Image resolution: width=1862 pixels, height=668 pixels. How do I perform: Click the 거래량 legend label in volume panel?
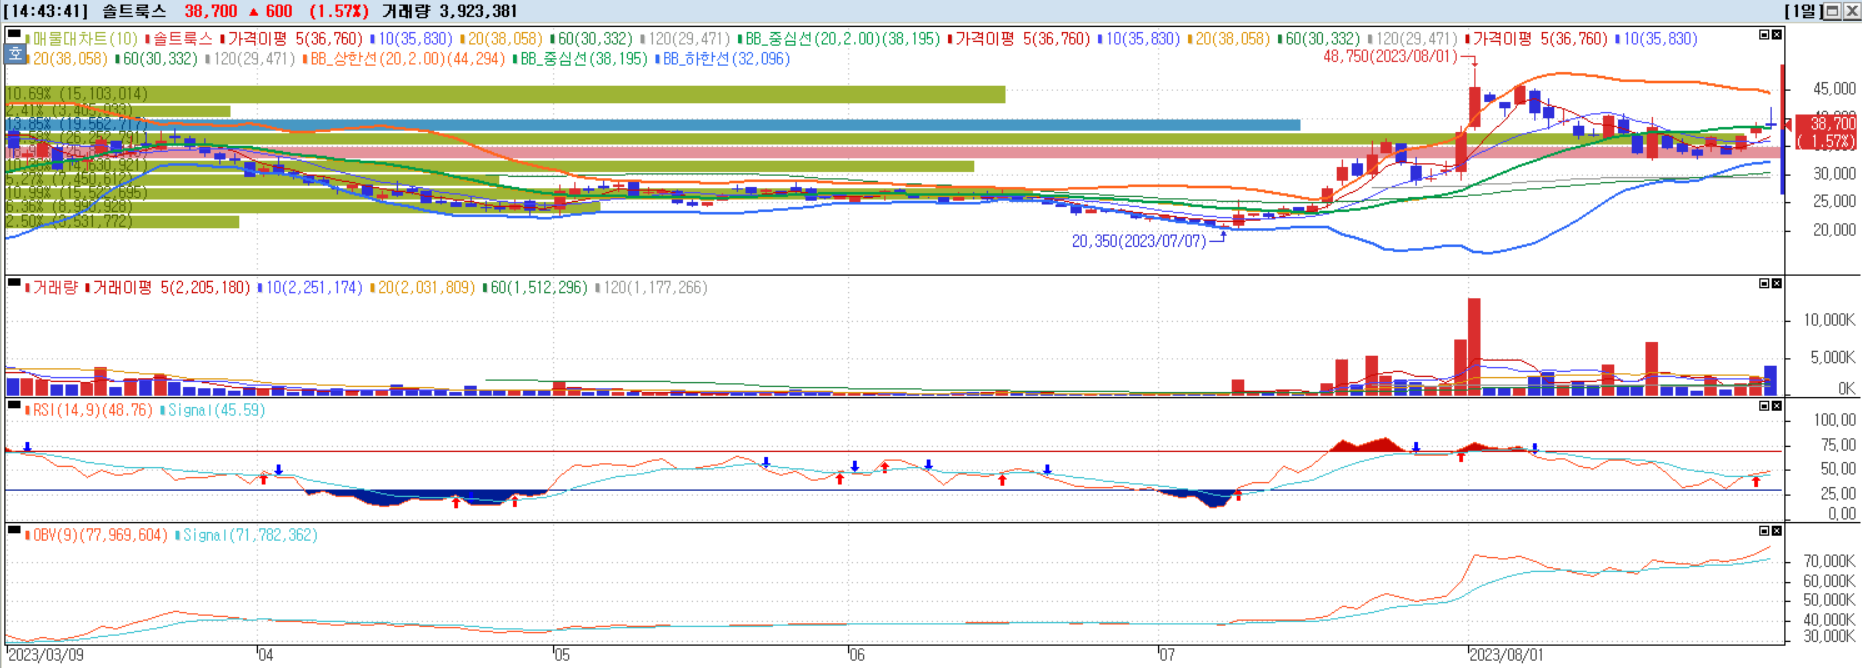pos(55,288)
